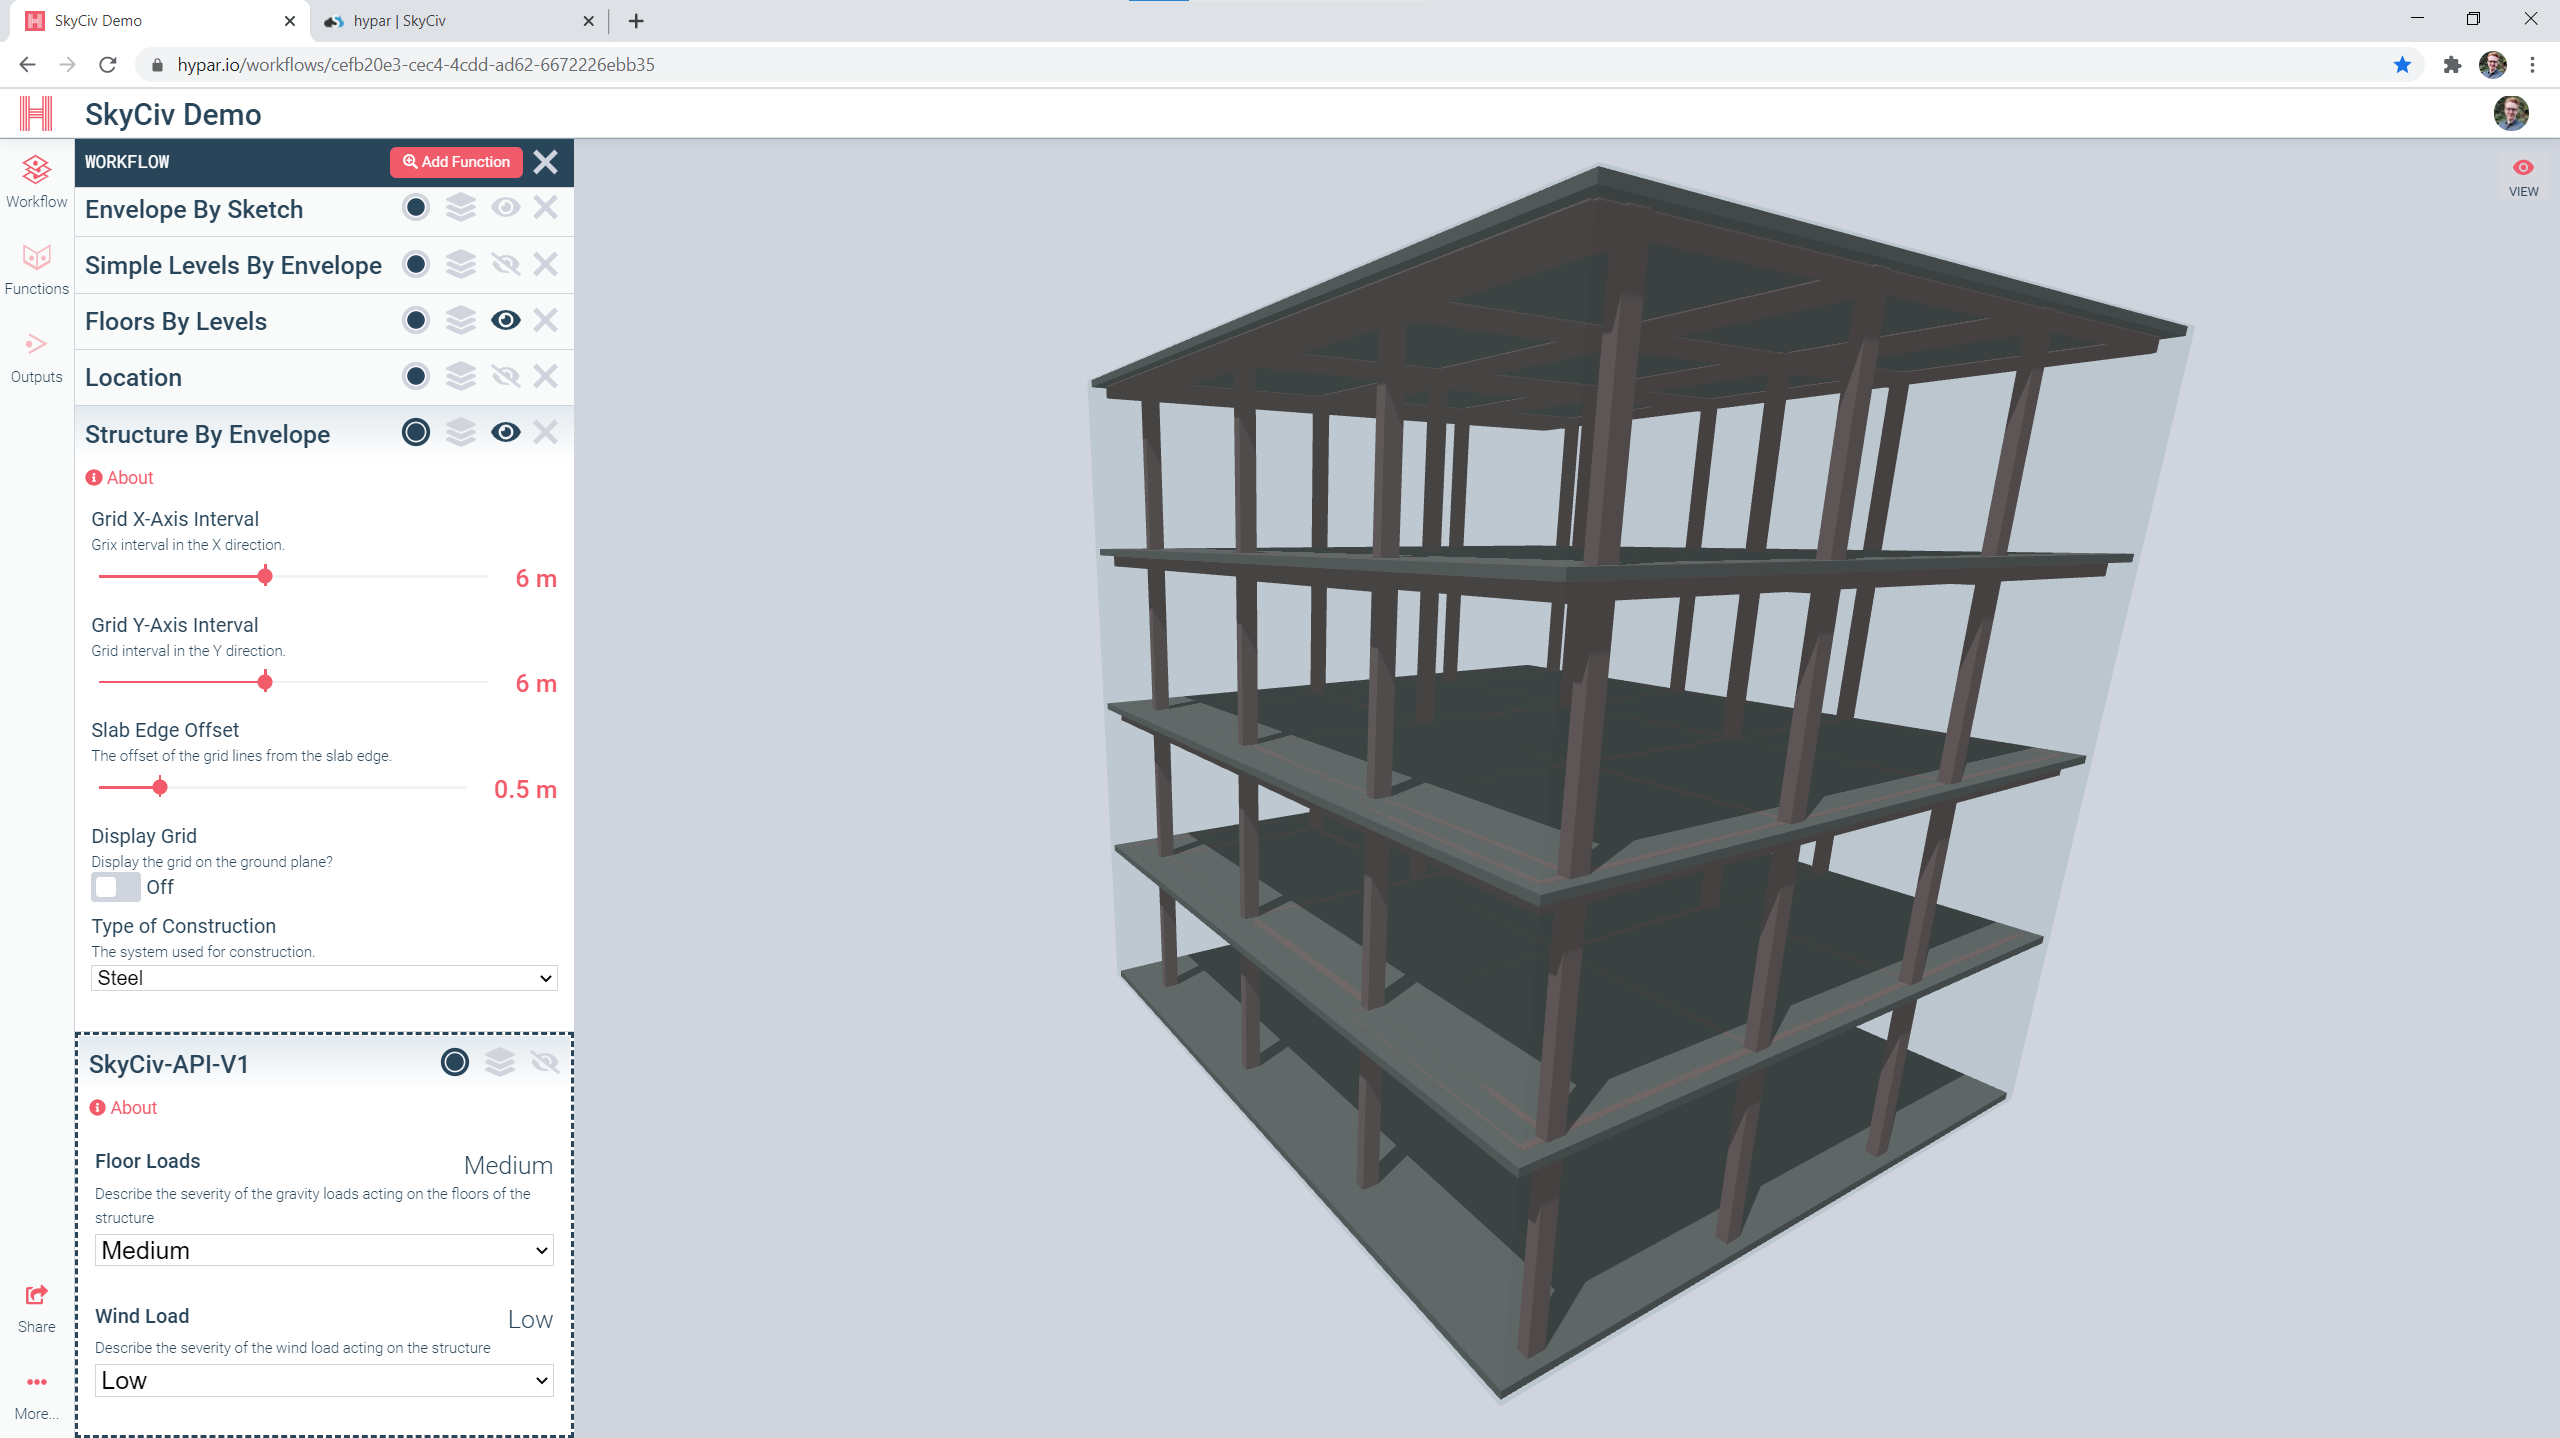Open the Floor Loads severity dropdown
This screenshot has width=2560, height=1438.
tap(322, 1250)
